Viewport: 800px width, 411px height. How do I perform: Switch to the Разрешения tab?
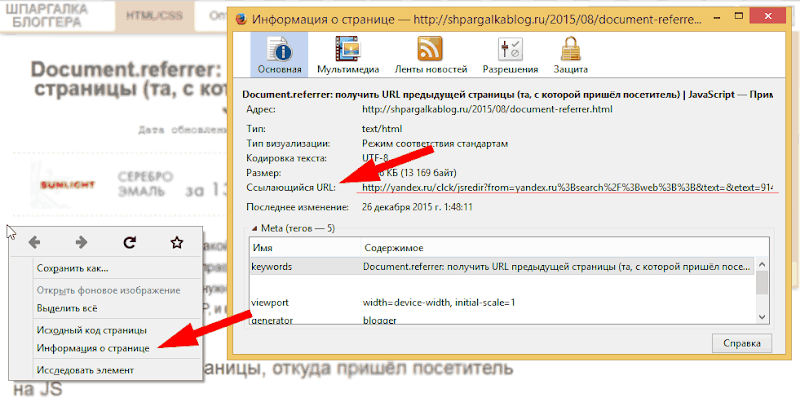click(x=510, y=55)
